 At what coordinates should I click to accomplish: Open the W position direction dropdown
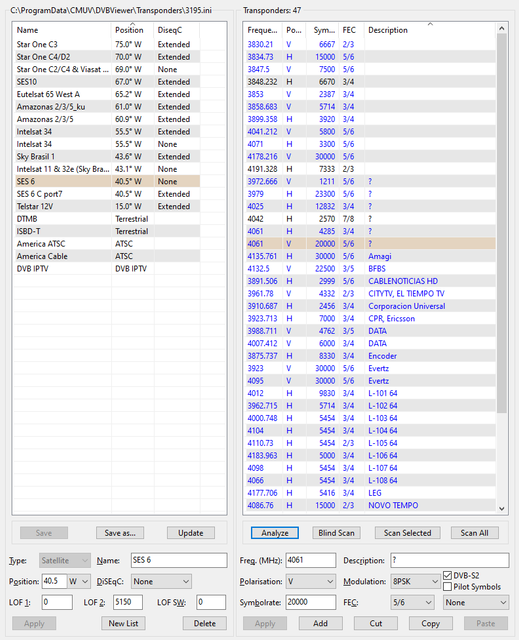coord(79,581)
